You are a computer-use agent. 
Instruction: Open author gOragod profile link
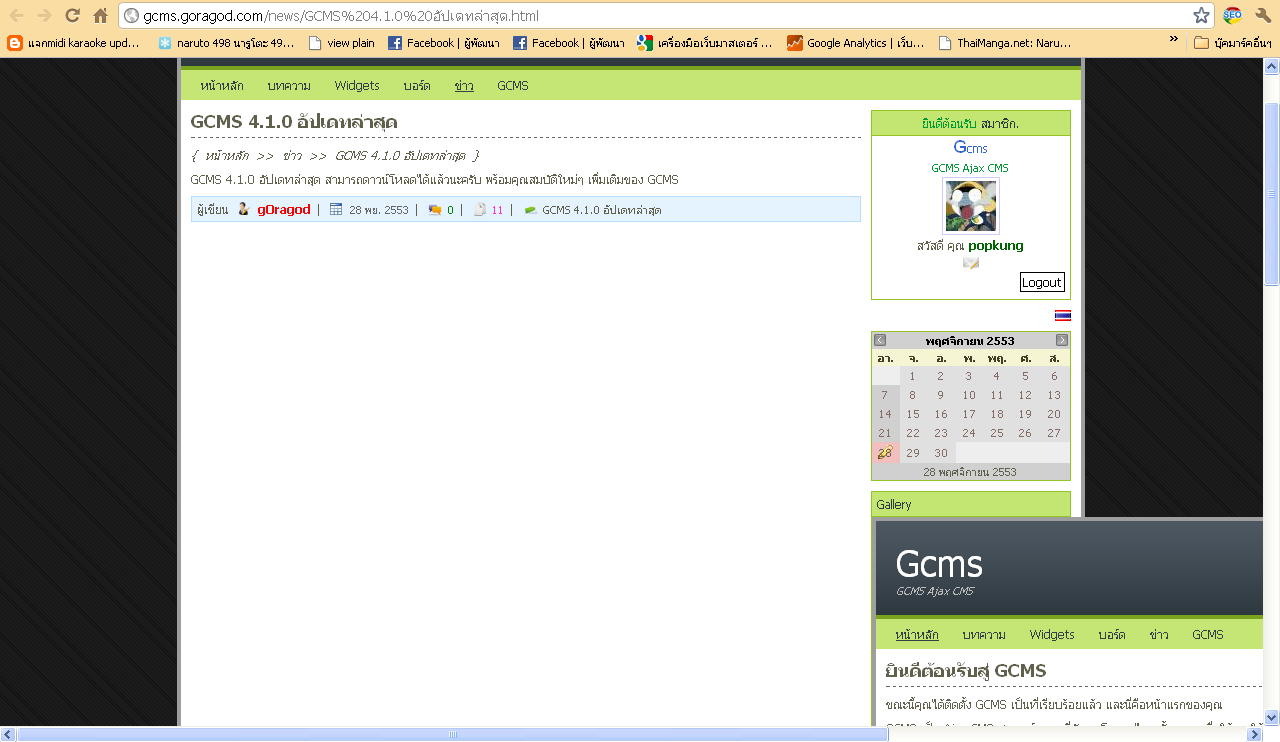point(284,210)
